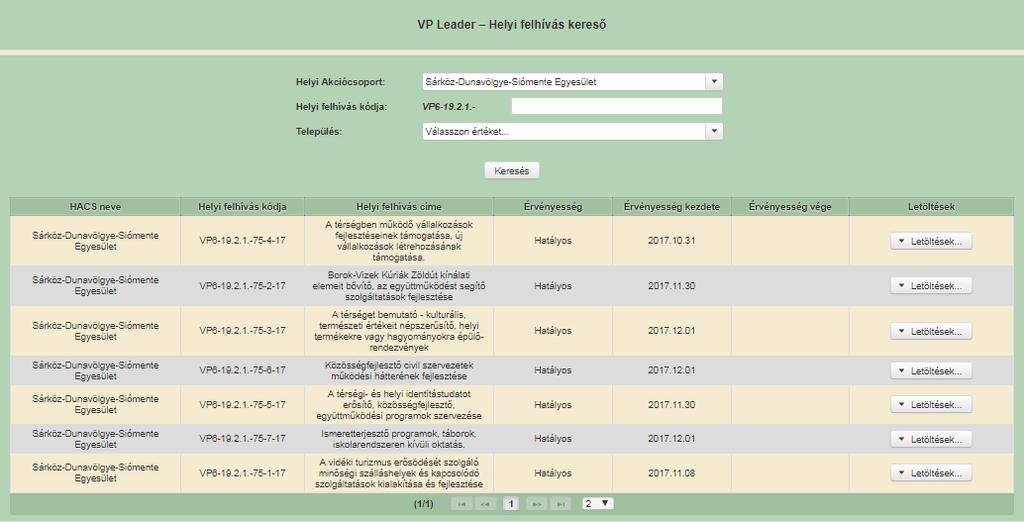
Task: Click title 'A térséget bemutató - kulturális...'
Action: click(x=399, y=331)
